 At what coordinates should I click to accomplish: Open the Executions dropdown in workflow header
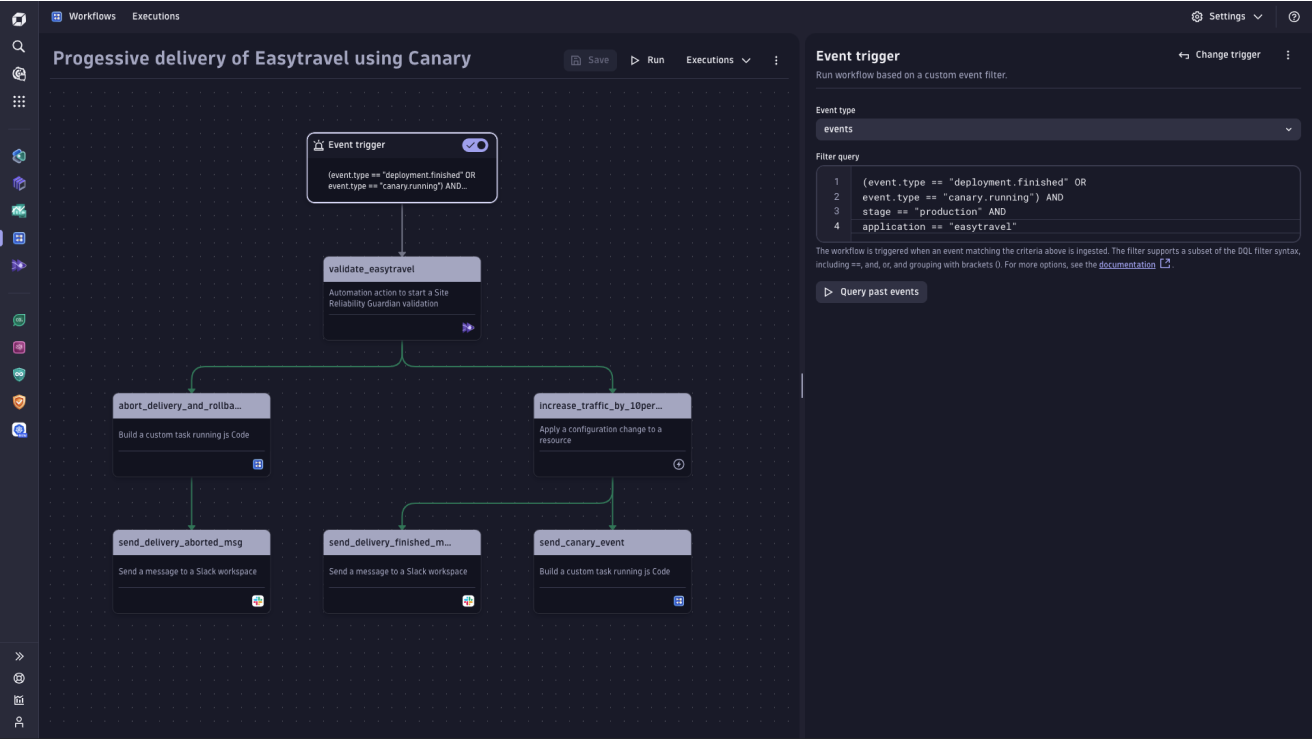coord(718,60)
